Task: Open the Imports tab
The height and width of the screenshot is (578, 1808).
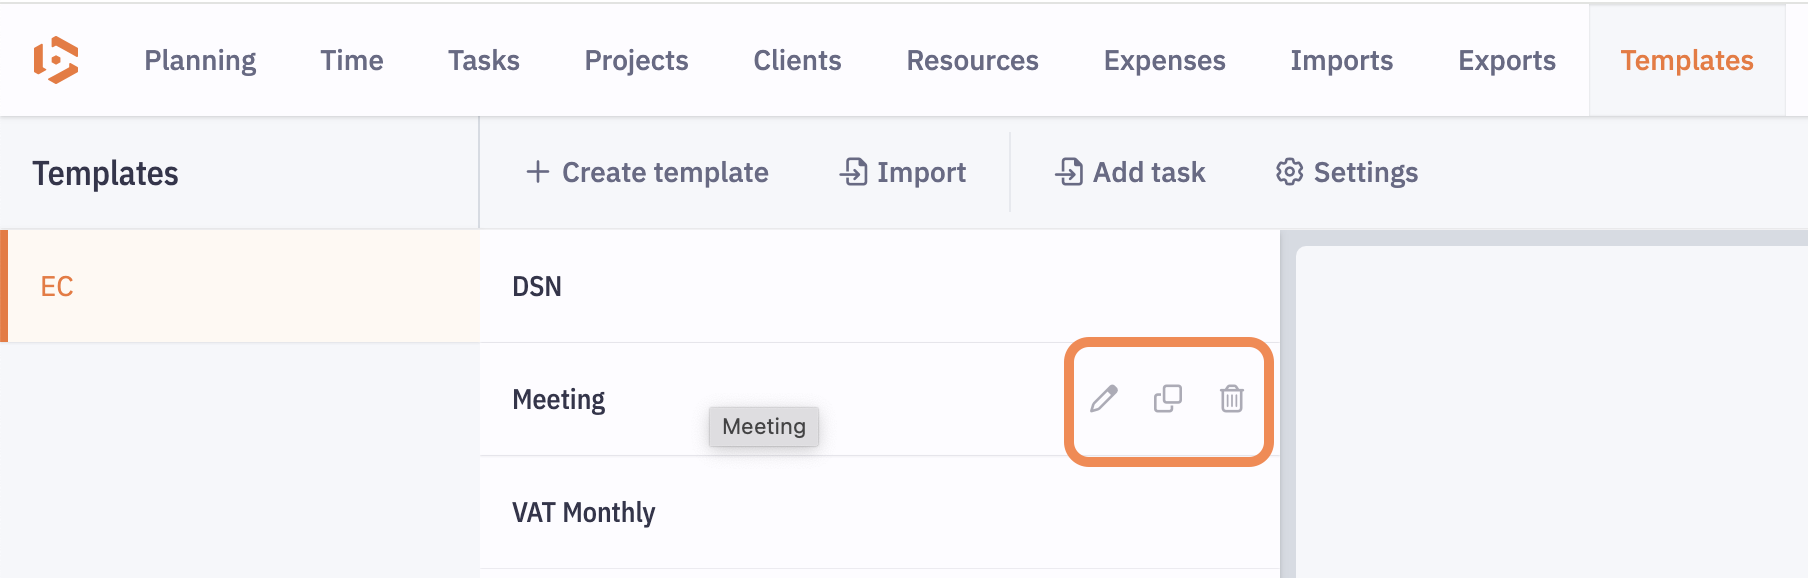Action: 1341,61
